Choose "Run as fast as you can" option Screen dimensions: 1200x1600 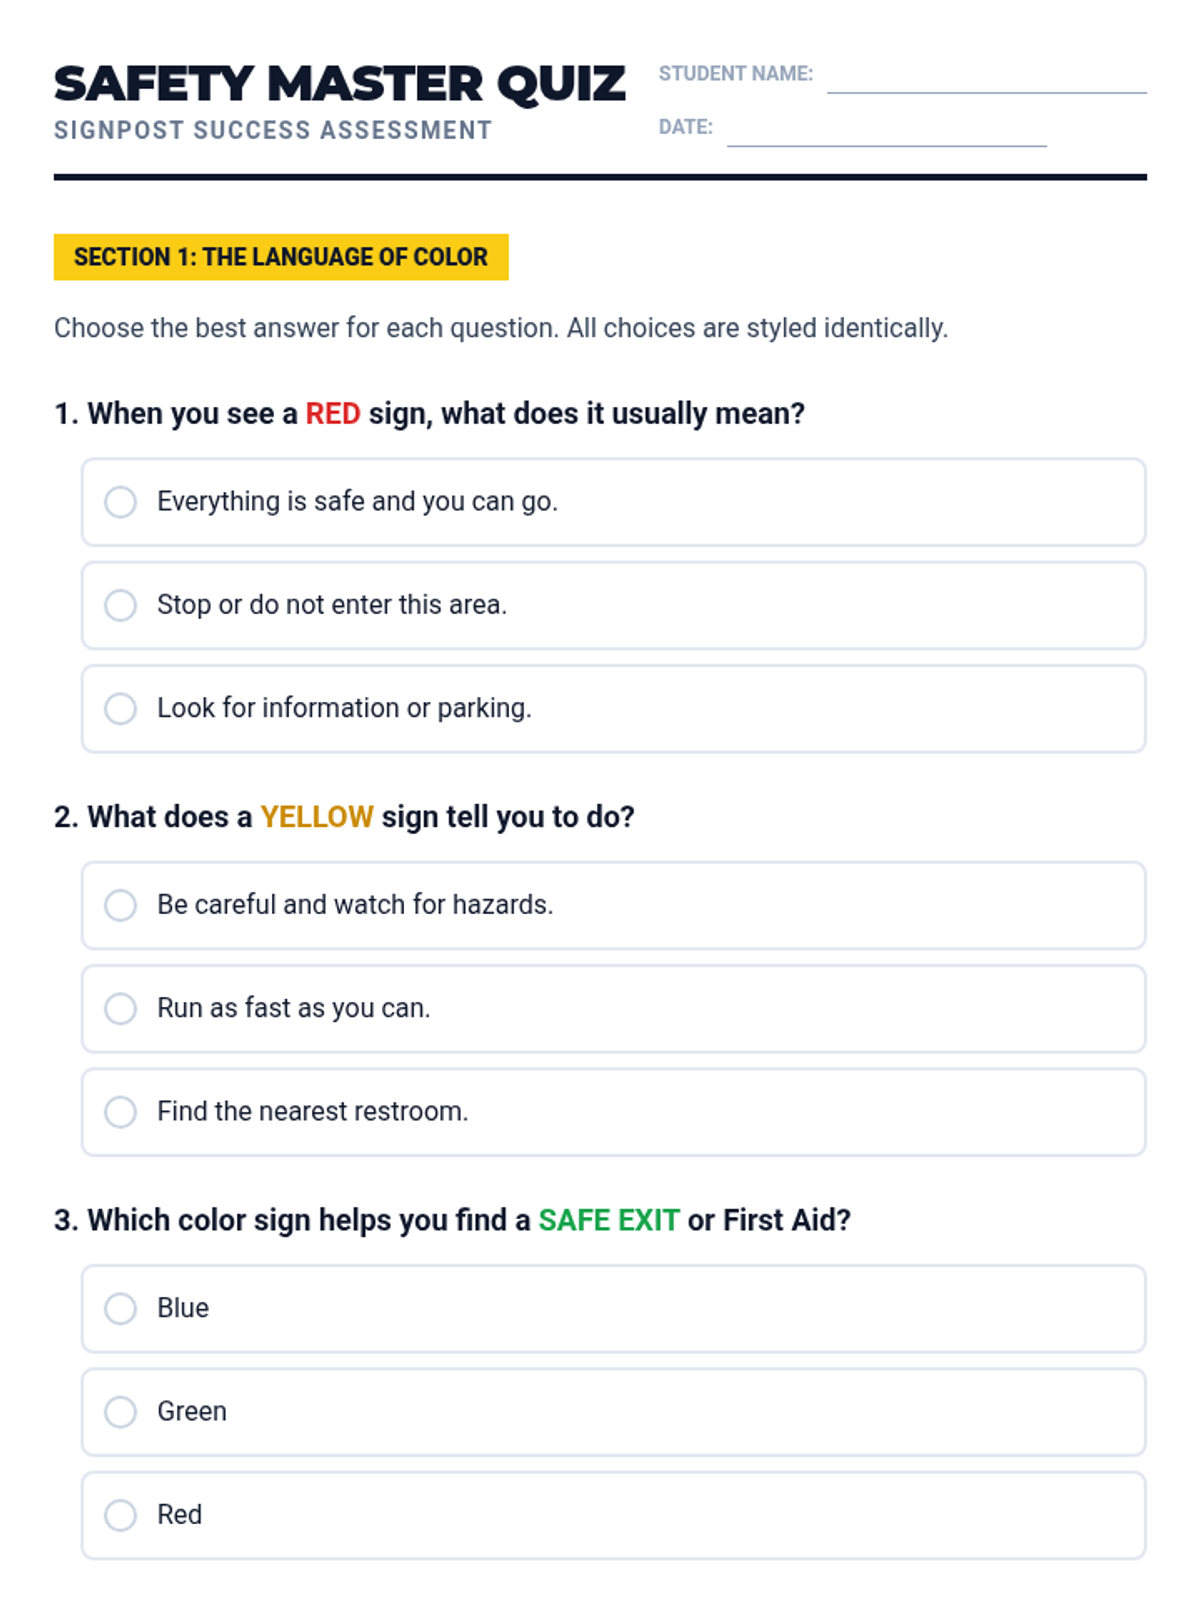pos(121,1008)
